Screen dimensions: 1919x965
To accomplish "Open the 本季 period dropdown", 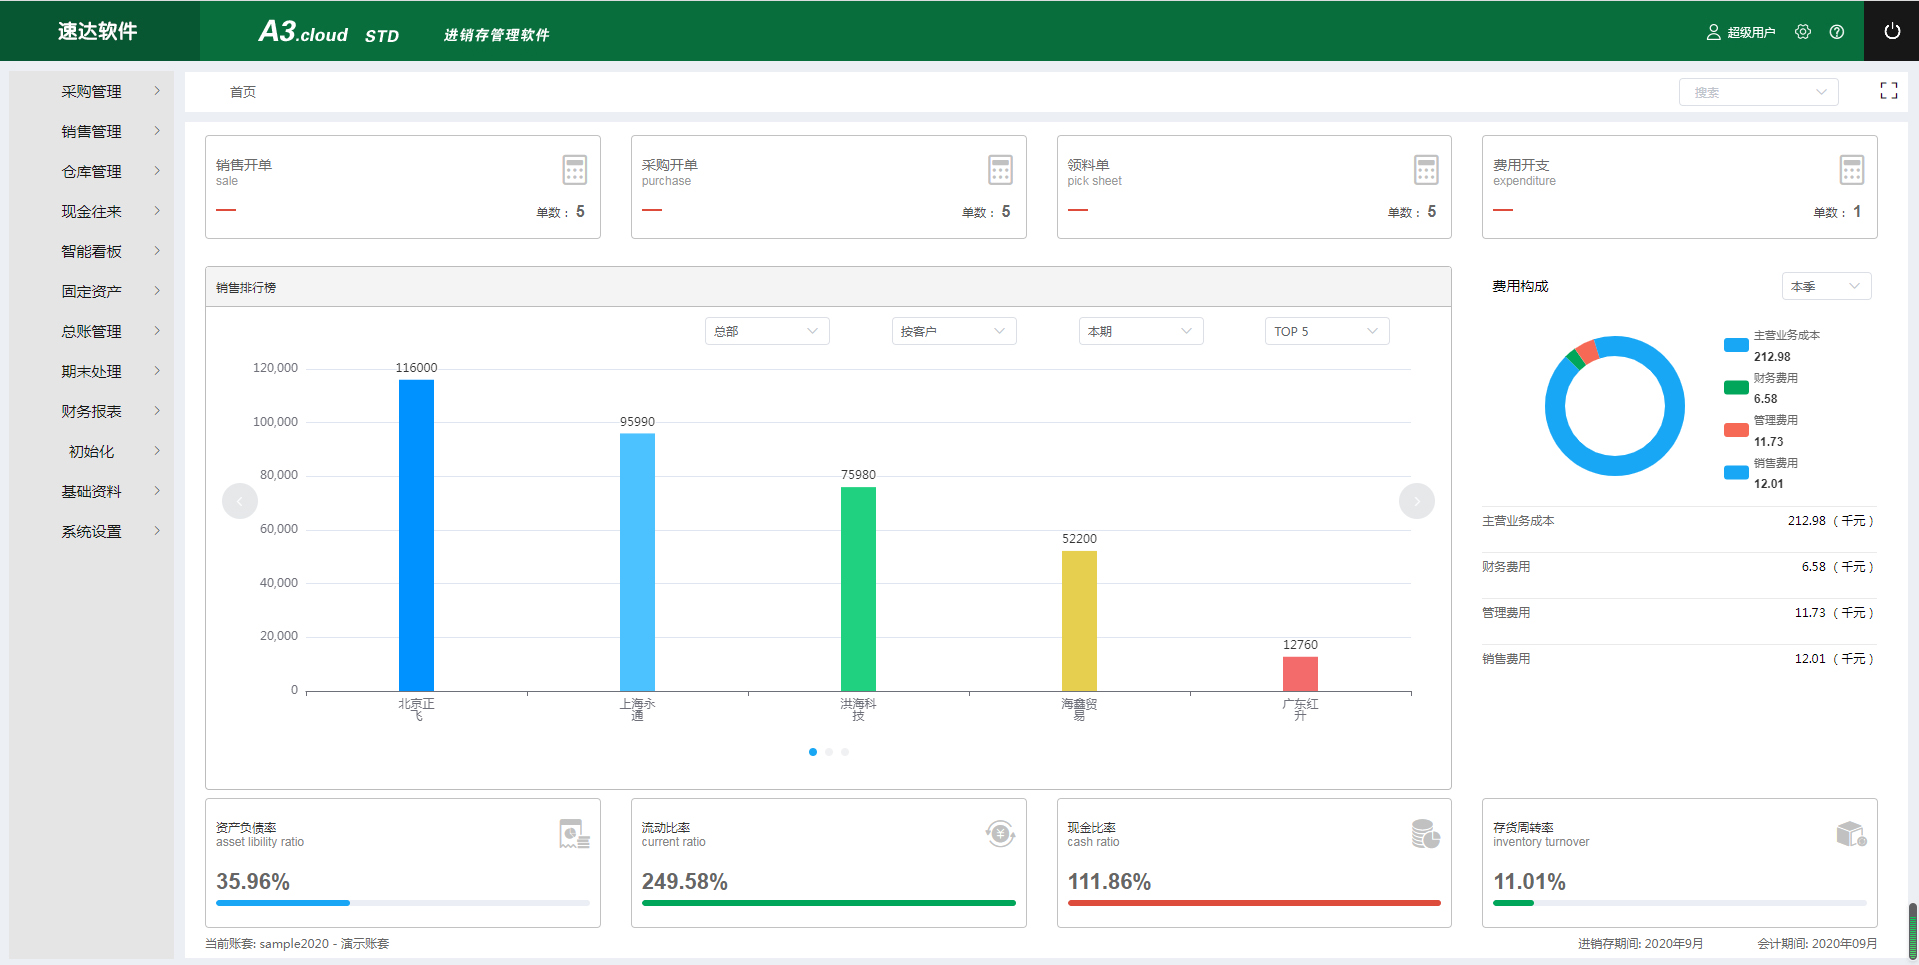I will [1825, 286].
